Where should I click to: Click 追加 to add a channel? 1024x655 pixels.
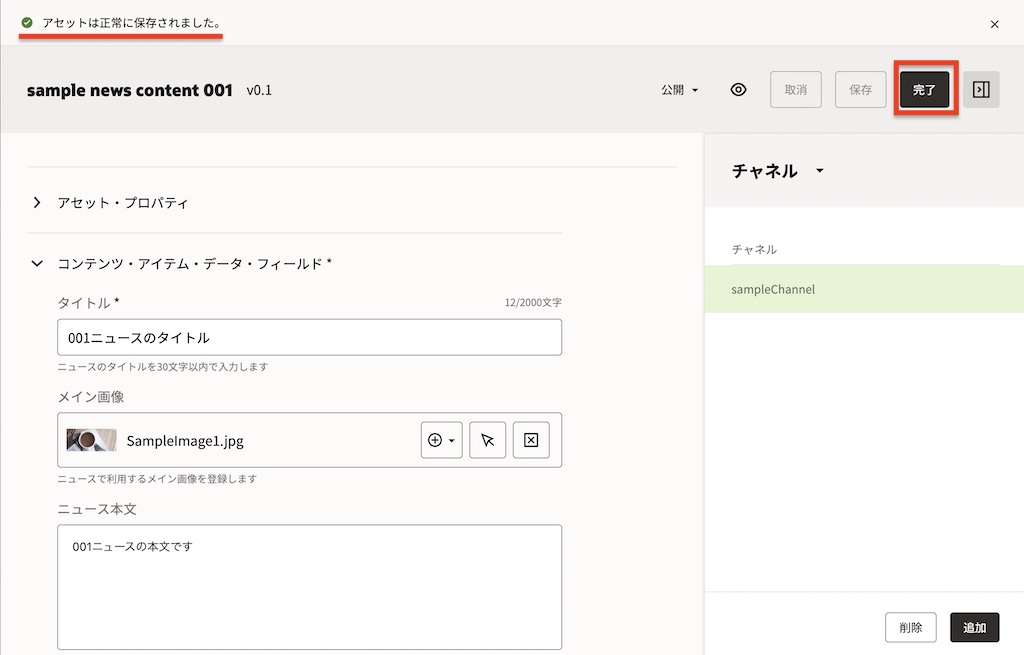pyautogui.click(x=974, y=627)
